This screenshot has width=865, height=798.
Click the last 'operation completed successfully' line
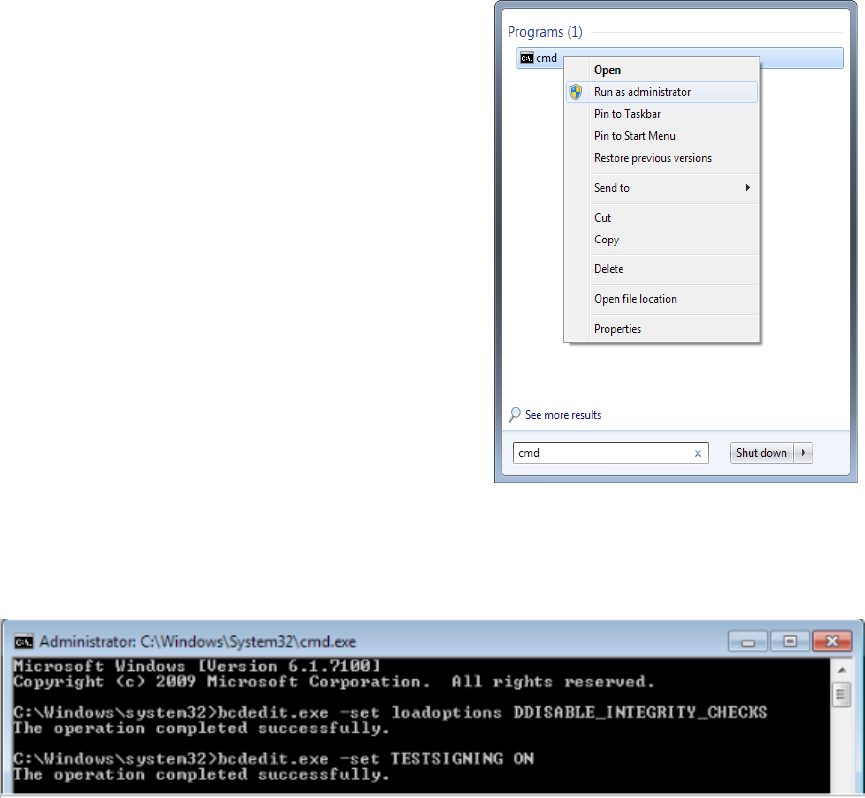coord(201,775)
